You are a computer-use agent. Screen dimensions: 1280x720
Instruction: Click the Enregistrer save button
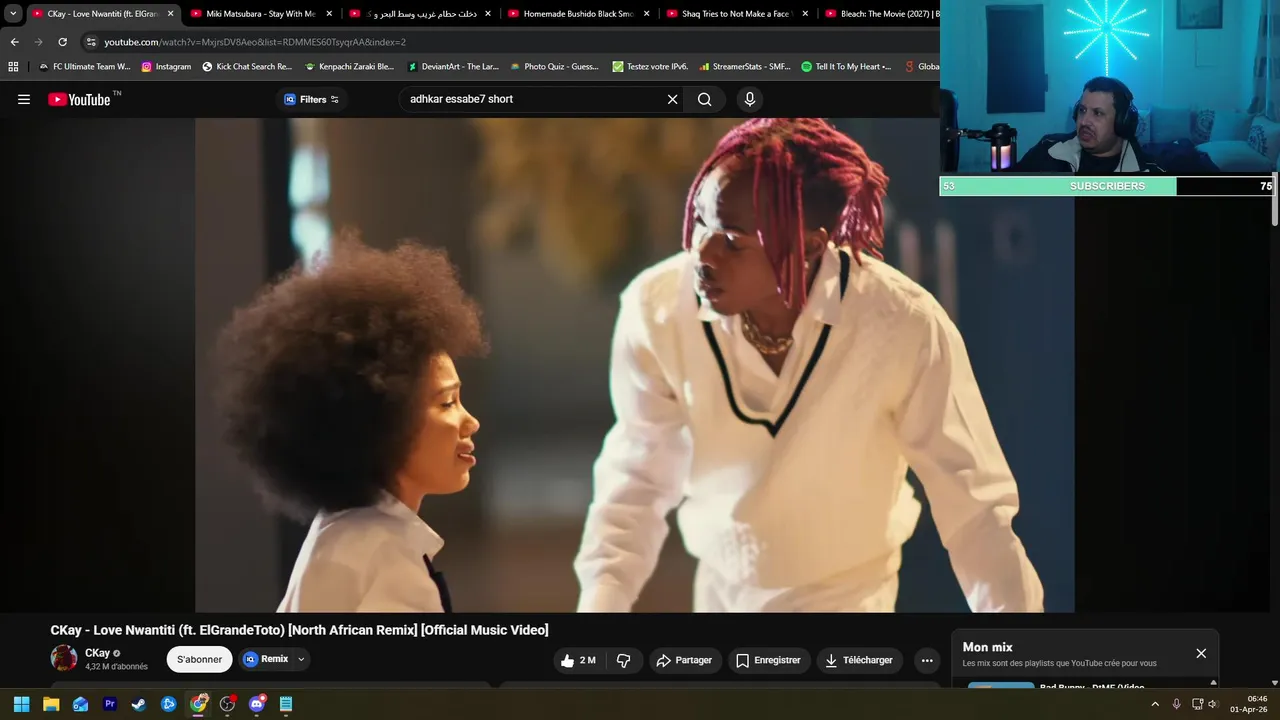768,660
